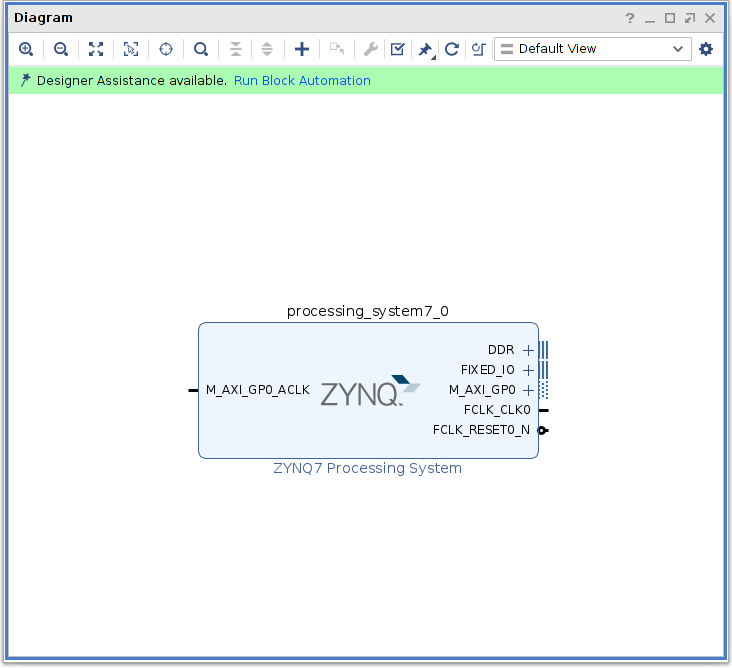Click the ZYNQ7 Processing System label

(367, 468)
